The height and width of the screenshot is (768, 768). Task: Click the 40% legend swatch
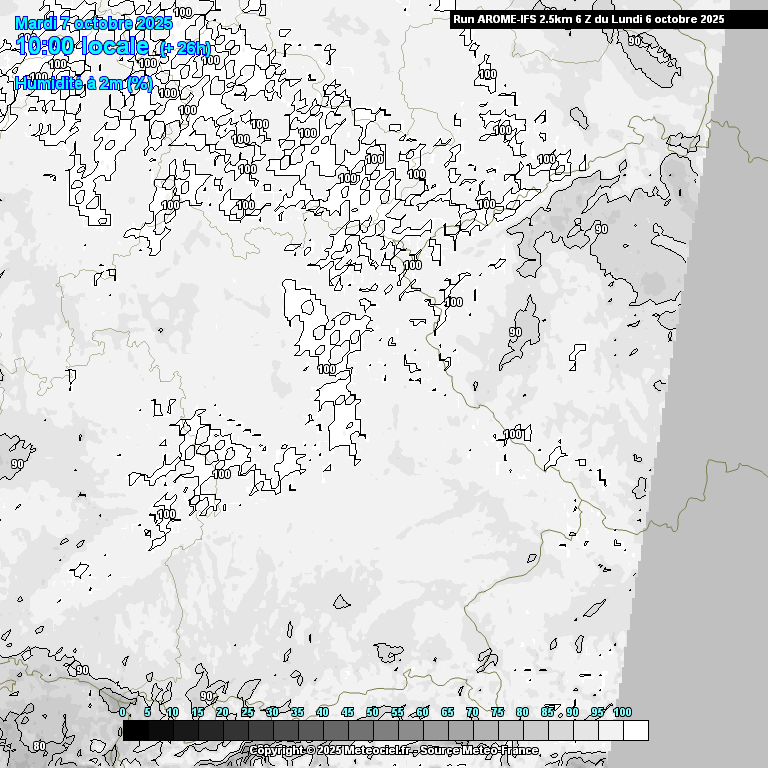(x=335, y=731)
